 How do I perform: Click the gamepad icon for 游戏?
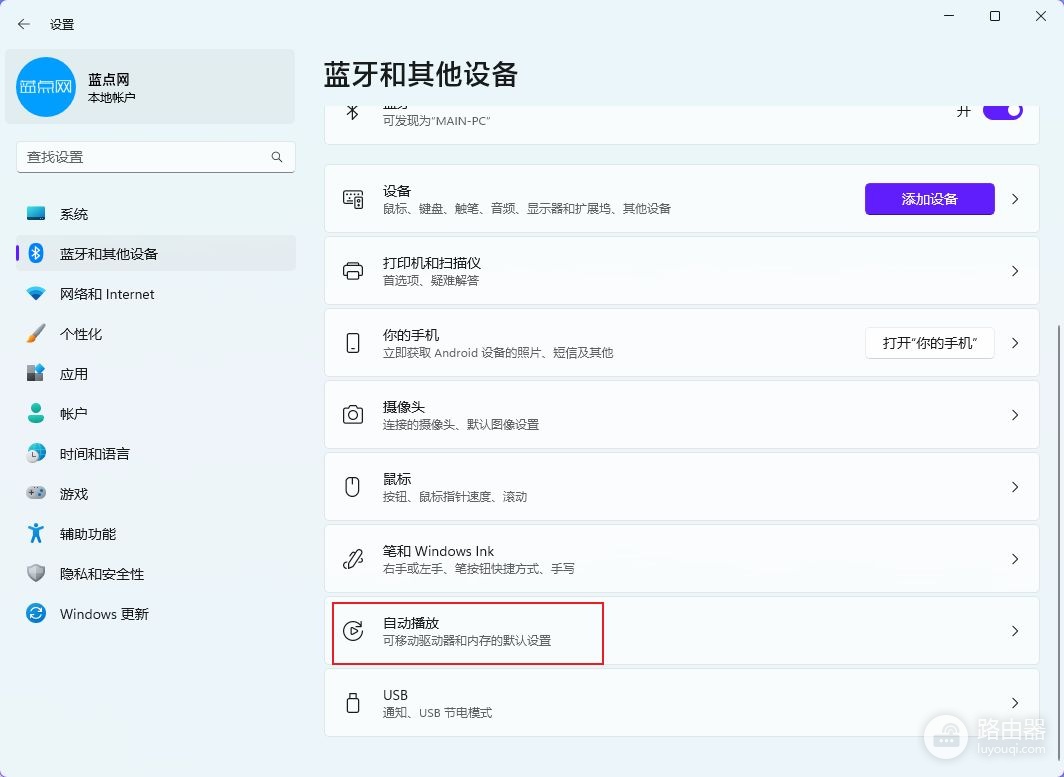pyautogui.click(x=36, y=493)
